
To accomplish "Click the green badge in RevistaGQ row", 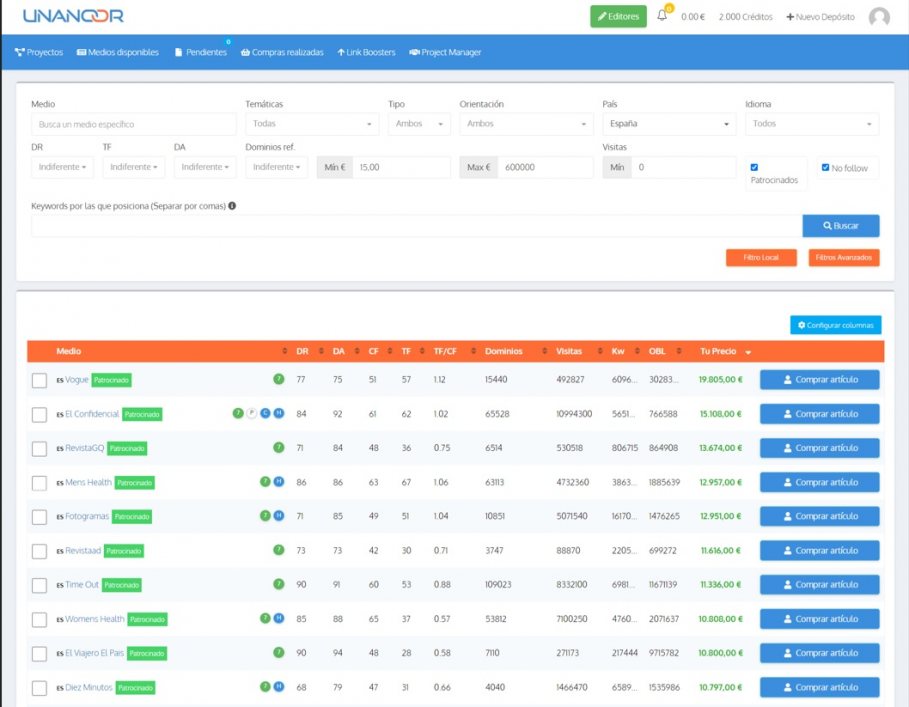I will click(x=279, y=447).
